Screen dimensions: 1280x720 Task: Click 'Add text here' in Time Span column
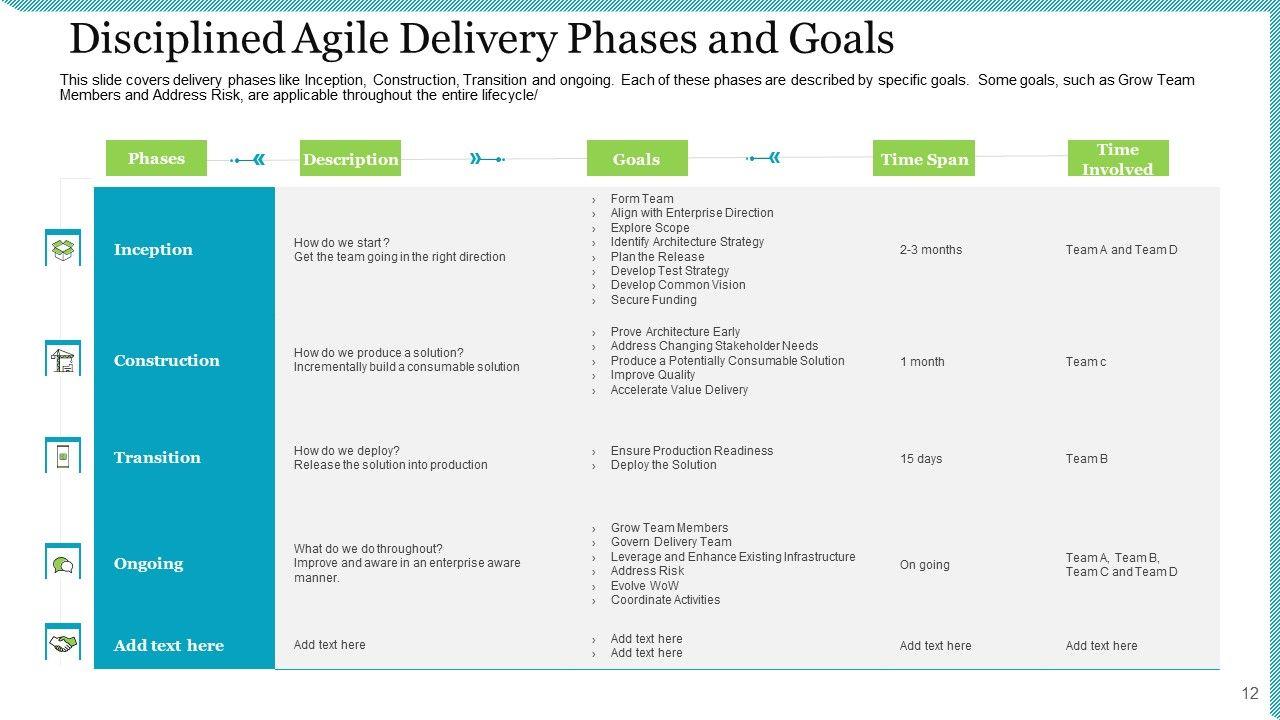pos(935,646)
